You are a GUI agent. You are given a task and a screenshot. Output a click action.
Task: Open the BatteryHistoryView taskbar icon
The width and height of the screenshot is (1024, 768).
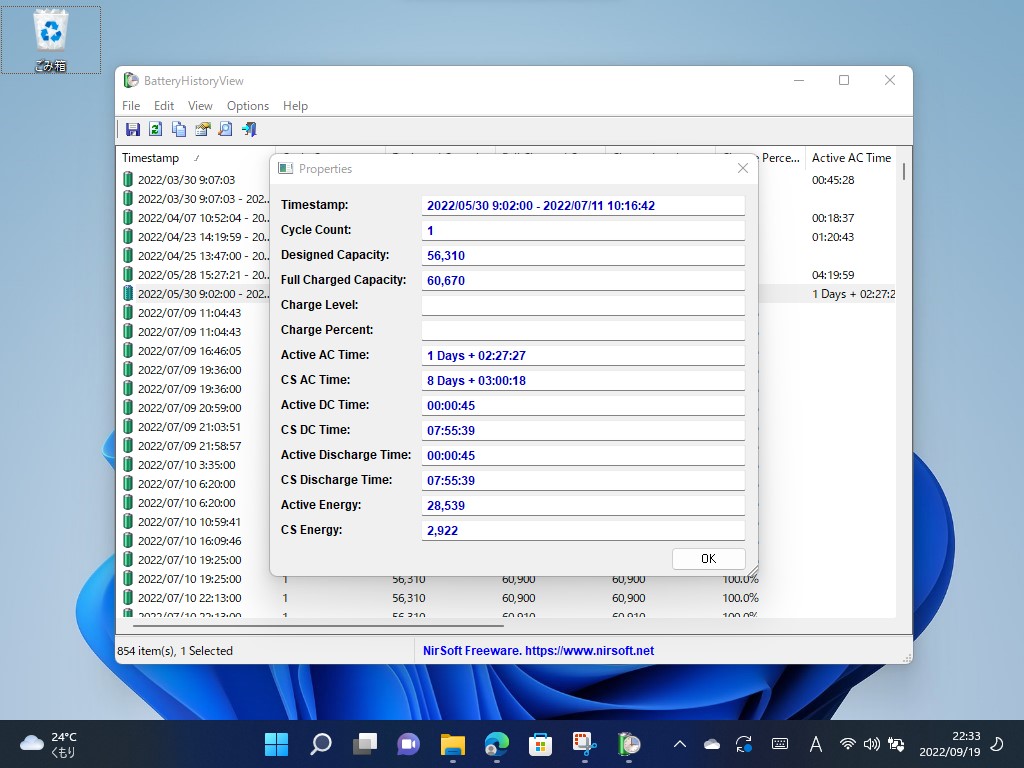pyautogui.click(x=629, y=744)
